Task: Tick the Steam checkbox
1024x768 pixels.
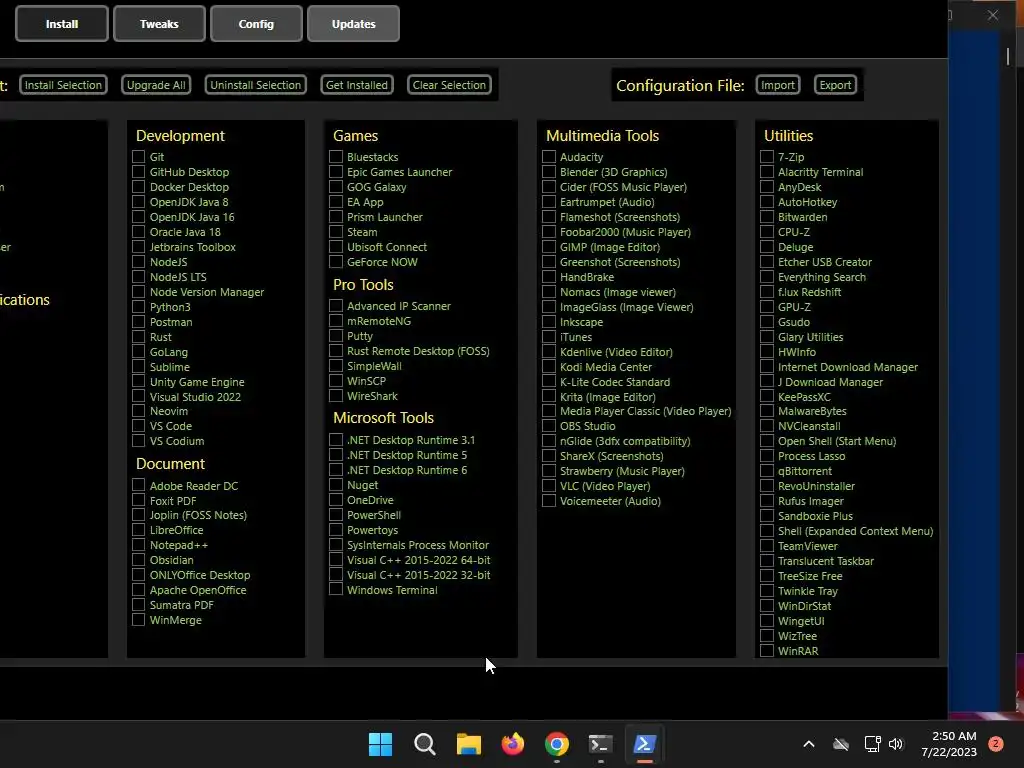Action: tap(336, 232)
